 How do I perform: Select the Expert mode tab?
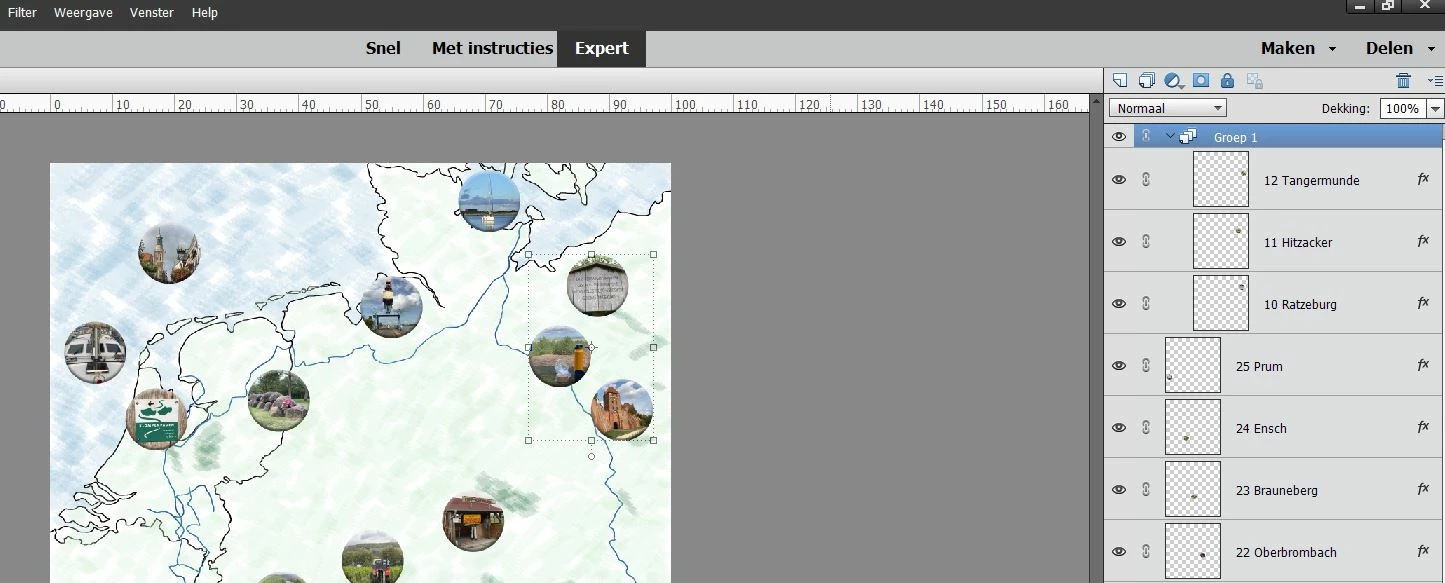[x=602, y=48]
